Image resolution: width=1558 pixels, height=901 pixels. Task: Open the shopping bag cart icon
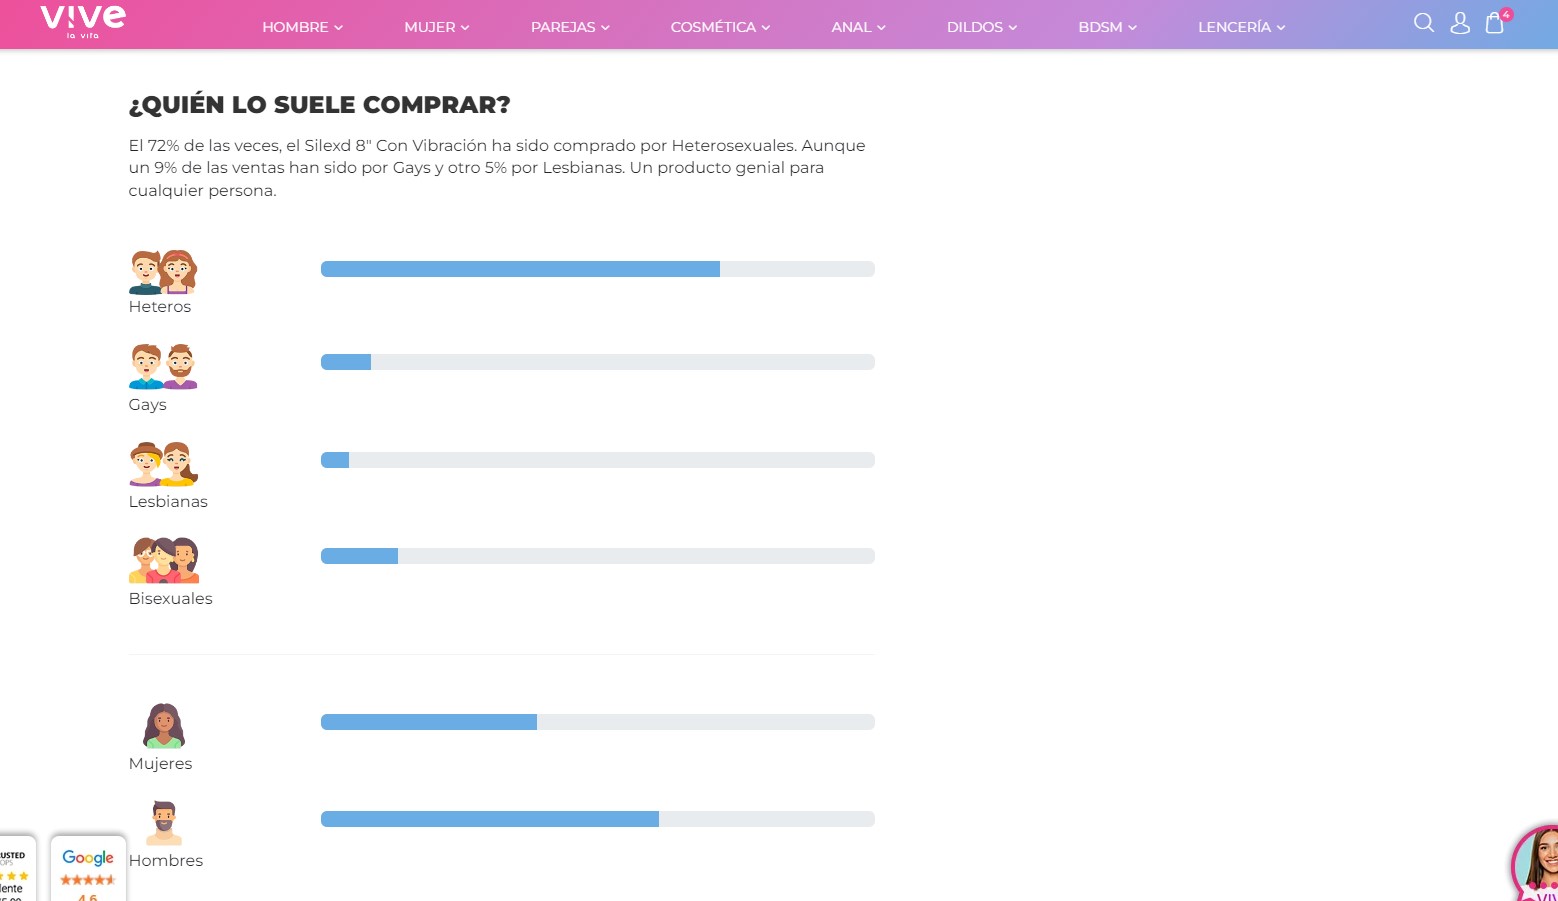1497,21
